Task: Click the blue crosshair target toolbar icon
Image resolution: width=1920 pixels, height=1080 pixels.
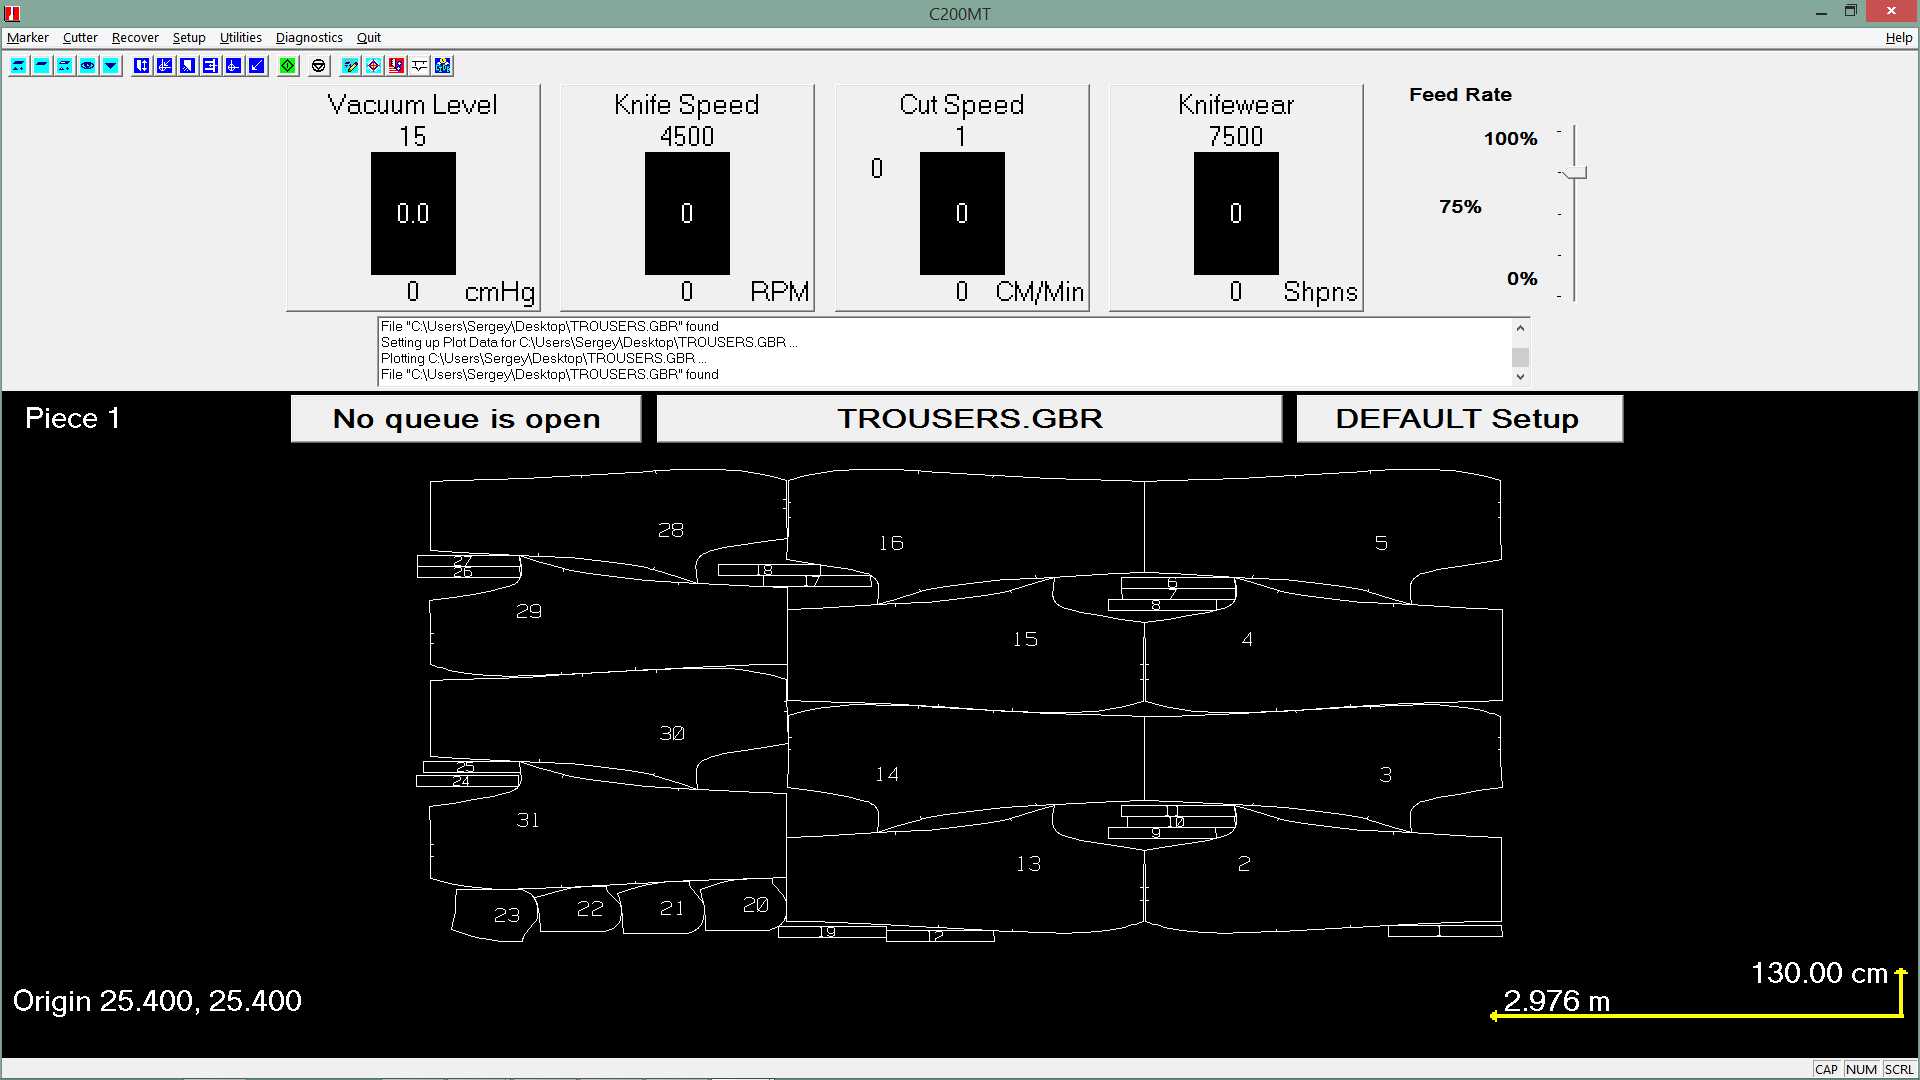Action: click(x=233, y=65)
